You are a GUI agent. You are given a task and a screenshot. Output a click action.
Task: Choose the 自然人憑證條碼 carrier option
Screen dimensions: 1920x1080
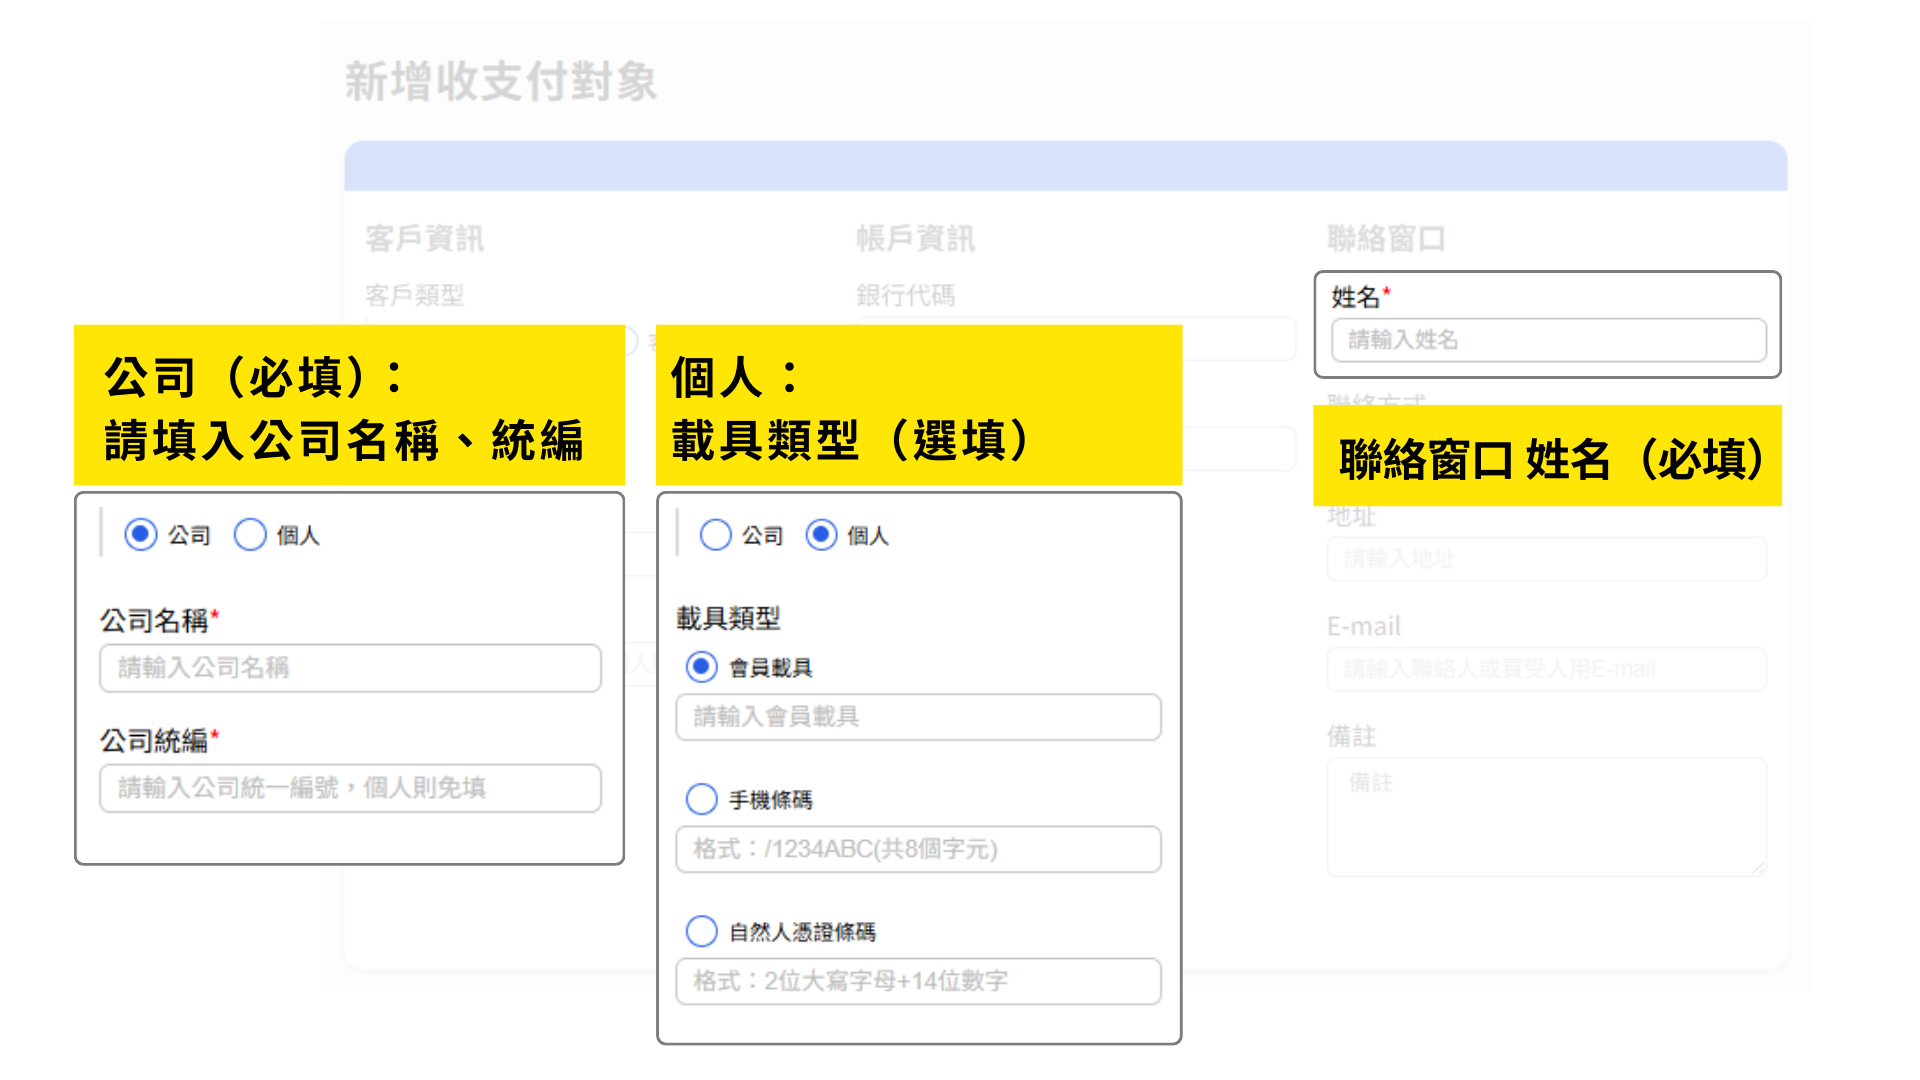point(702,931)
